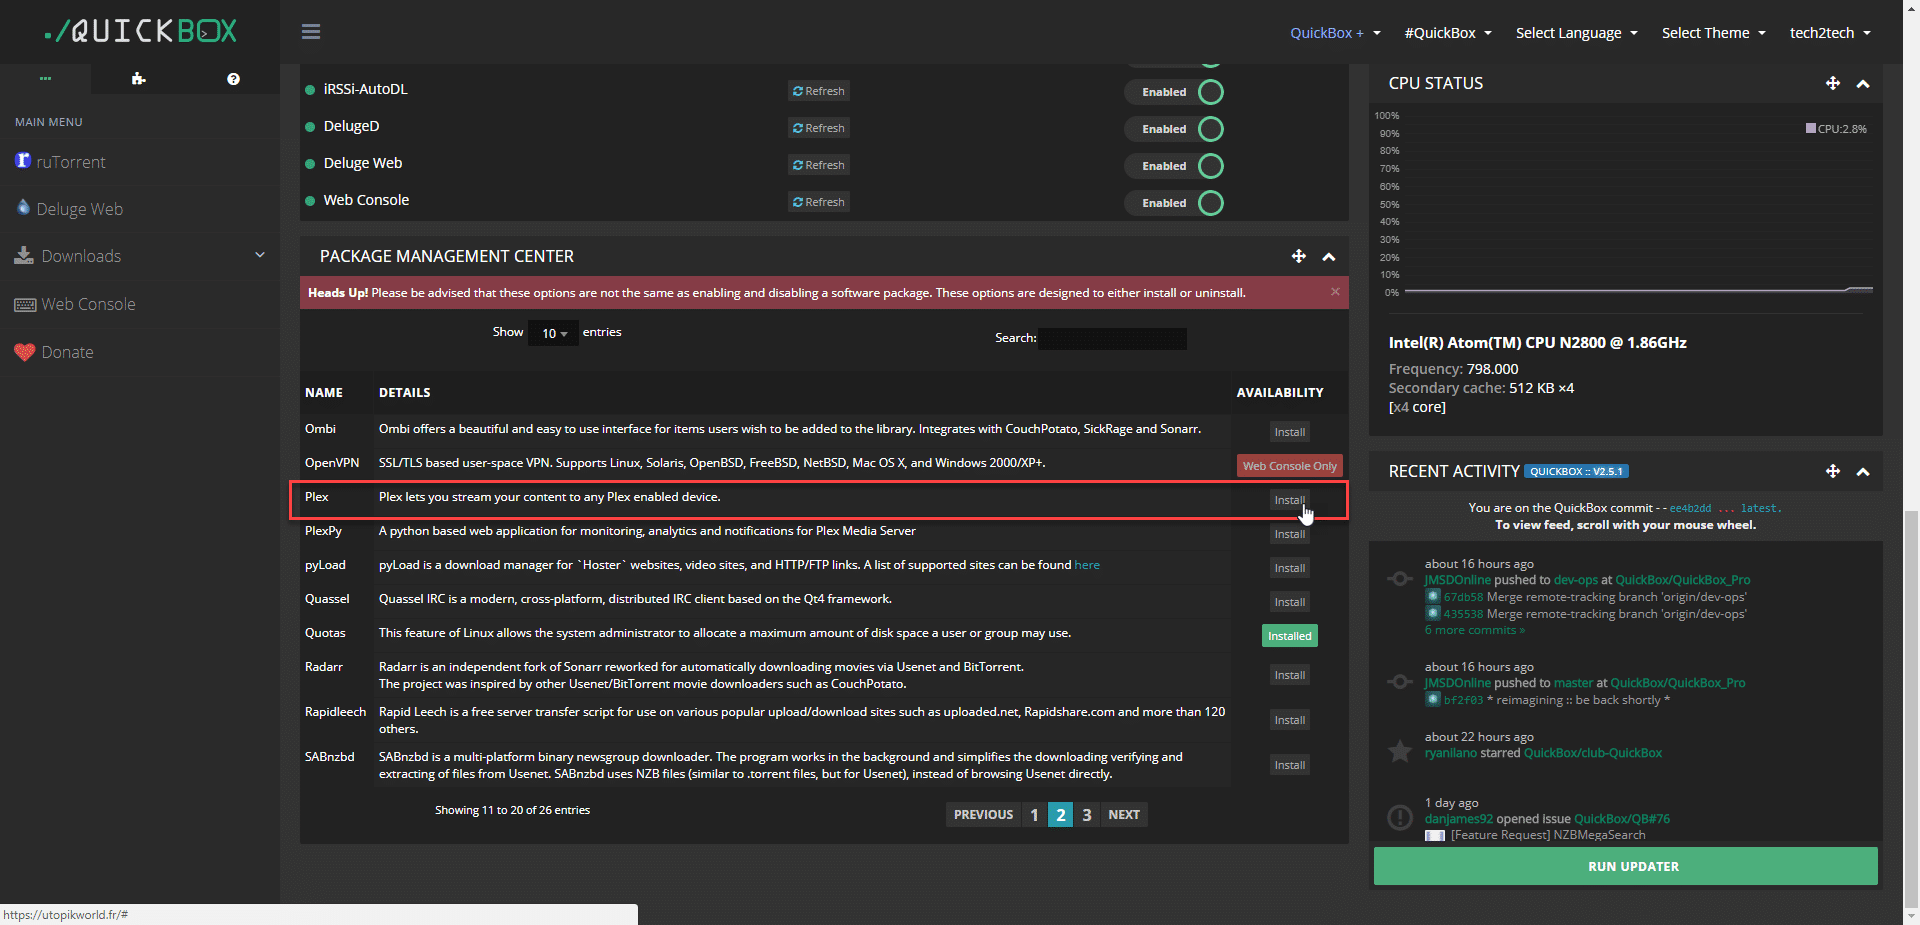Screen dimensions: 1920x925
Task: Open the JMSDOnline user link at dev-ops push
Action: pyautogui.click(x=1457, y=580)
